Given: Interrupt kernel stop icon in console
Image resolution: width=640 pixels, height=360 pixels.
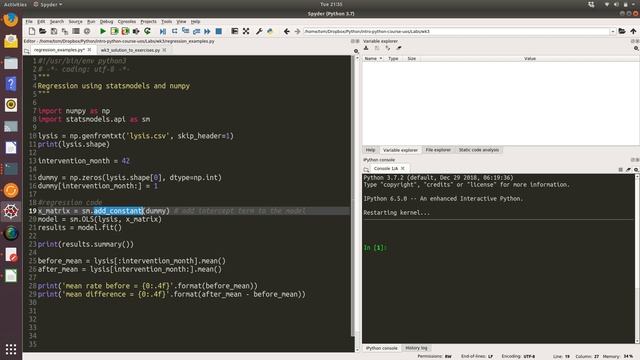Looking at the screenshot, I should click(620, 169).
